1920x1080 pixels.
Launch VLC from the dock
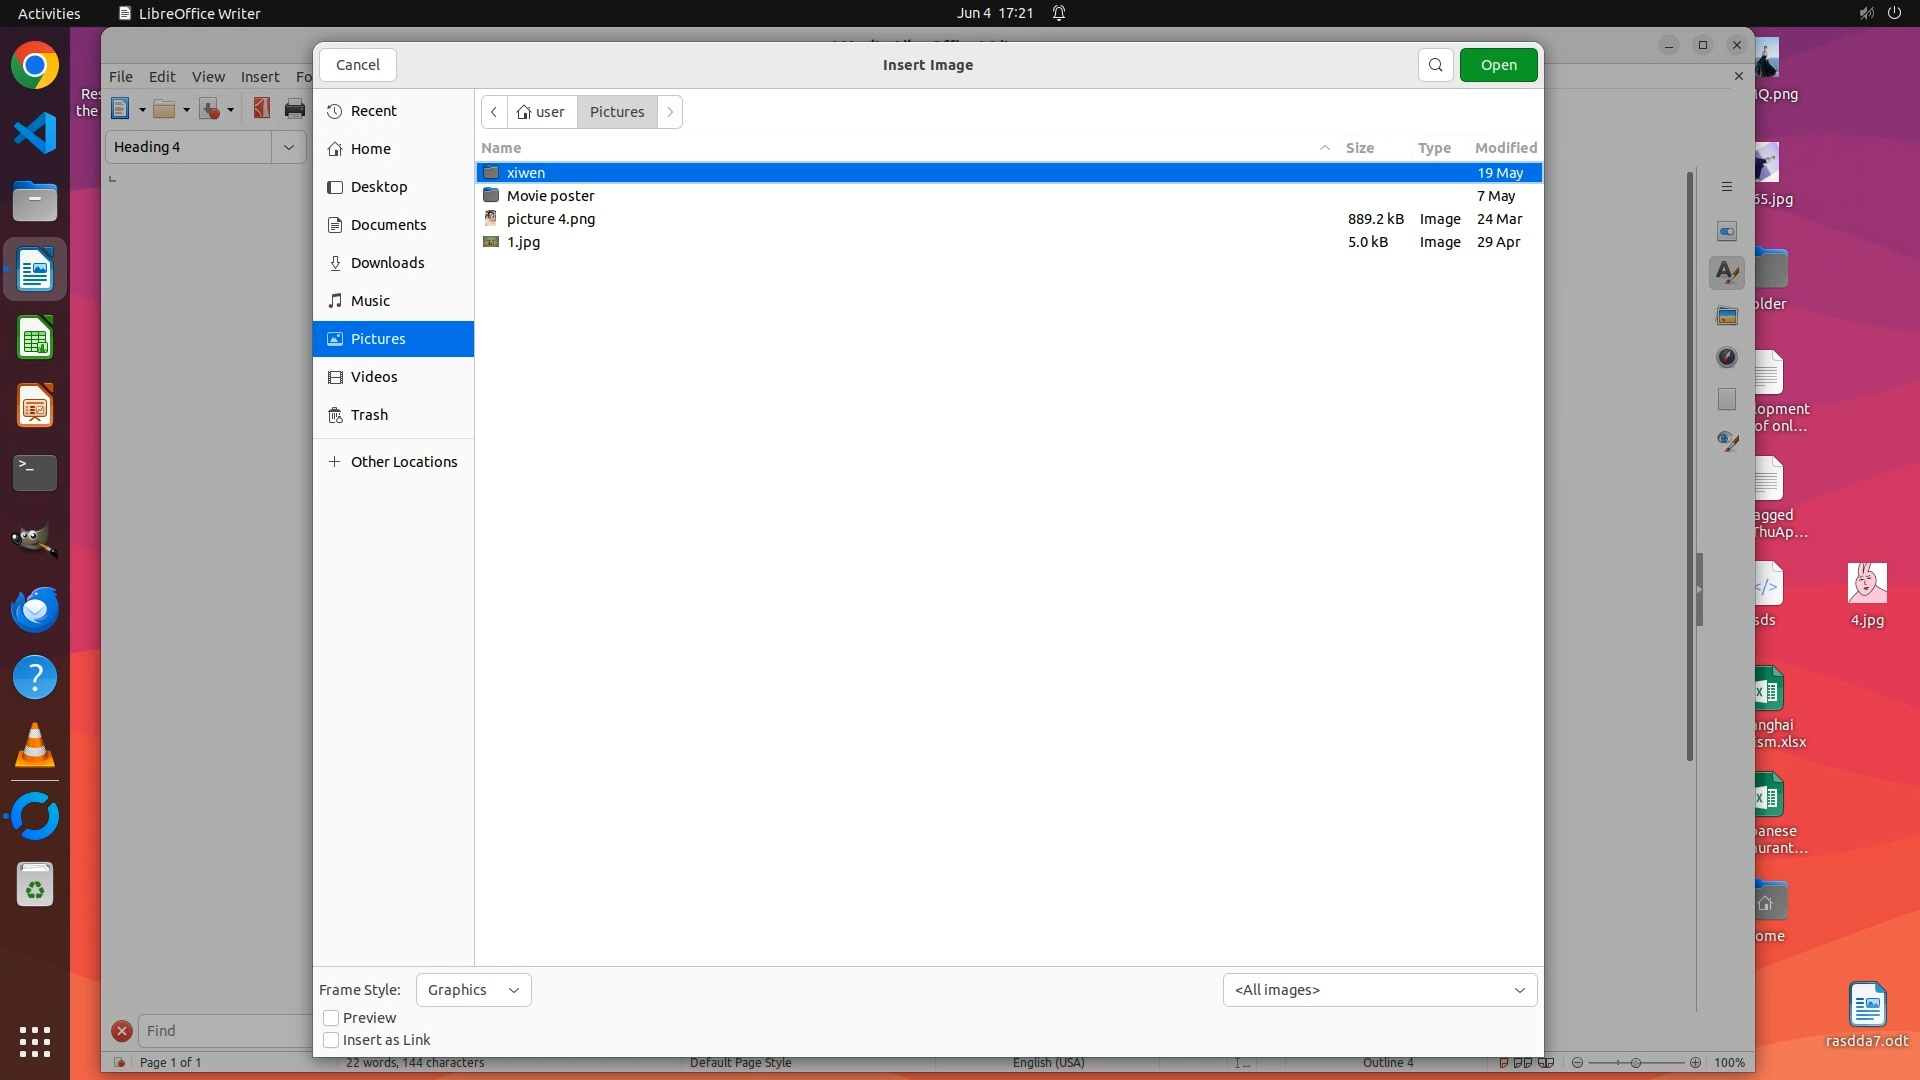[x=35, y=746]
